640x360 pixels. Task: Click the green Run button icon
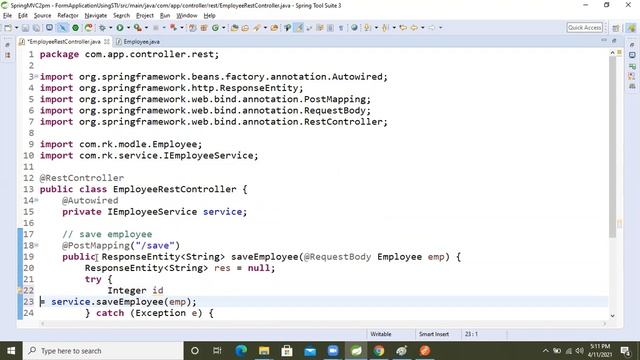(120, 28)
